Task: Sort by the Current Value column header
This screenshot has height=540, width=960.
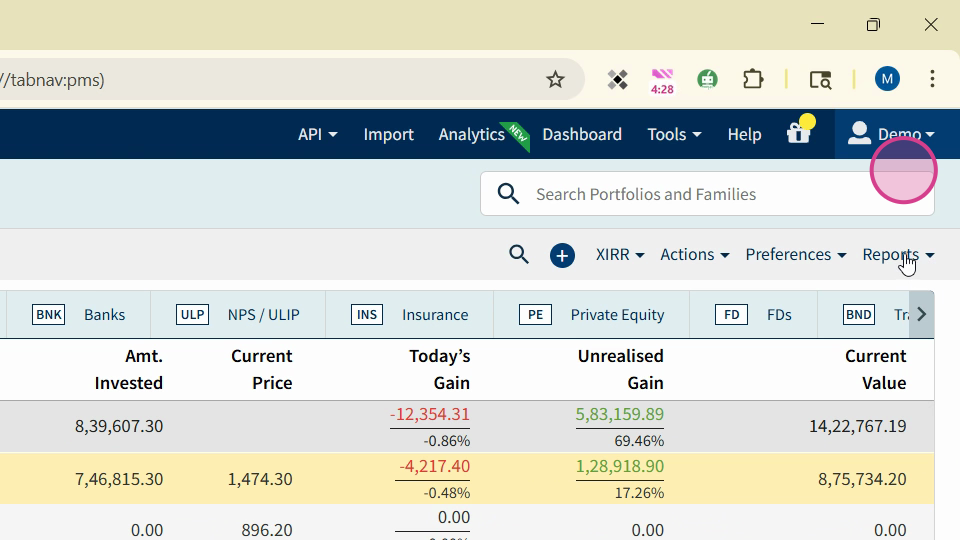Action: coord(876,369)
